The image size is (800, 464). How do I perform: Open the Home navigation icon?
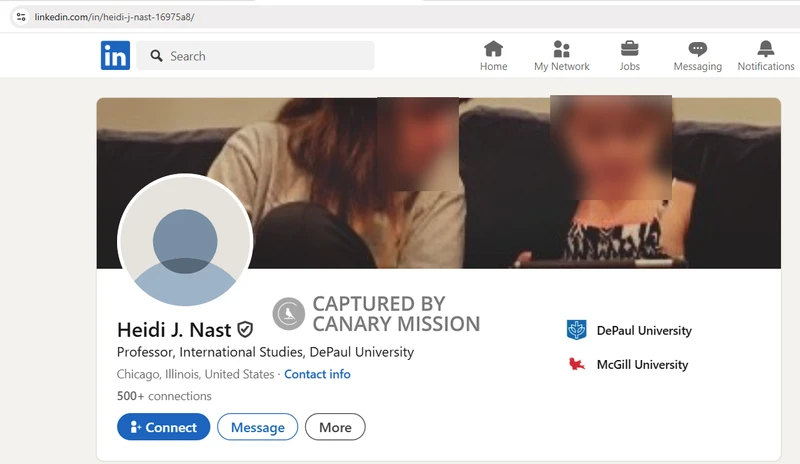pyautogui.click(x=493, y=49)
